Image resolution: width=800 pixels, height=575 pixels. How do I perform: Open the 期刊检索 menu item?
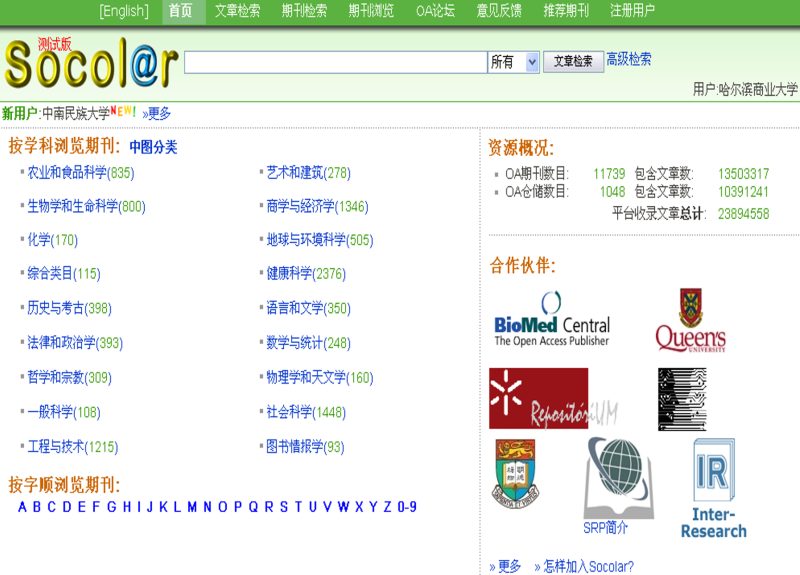click(304, 11)
